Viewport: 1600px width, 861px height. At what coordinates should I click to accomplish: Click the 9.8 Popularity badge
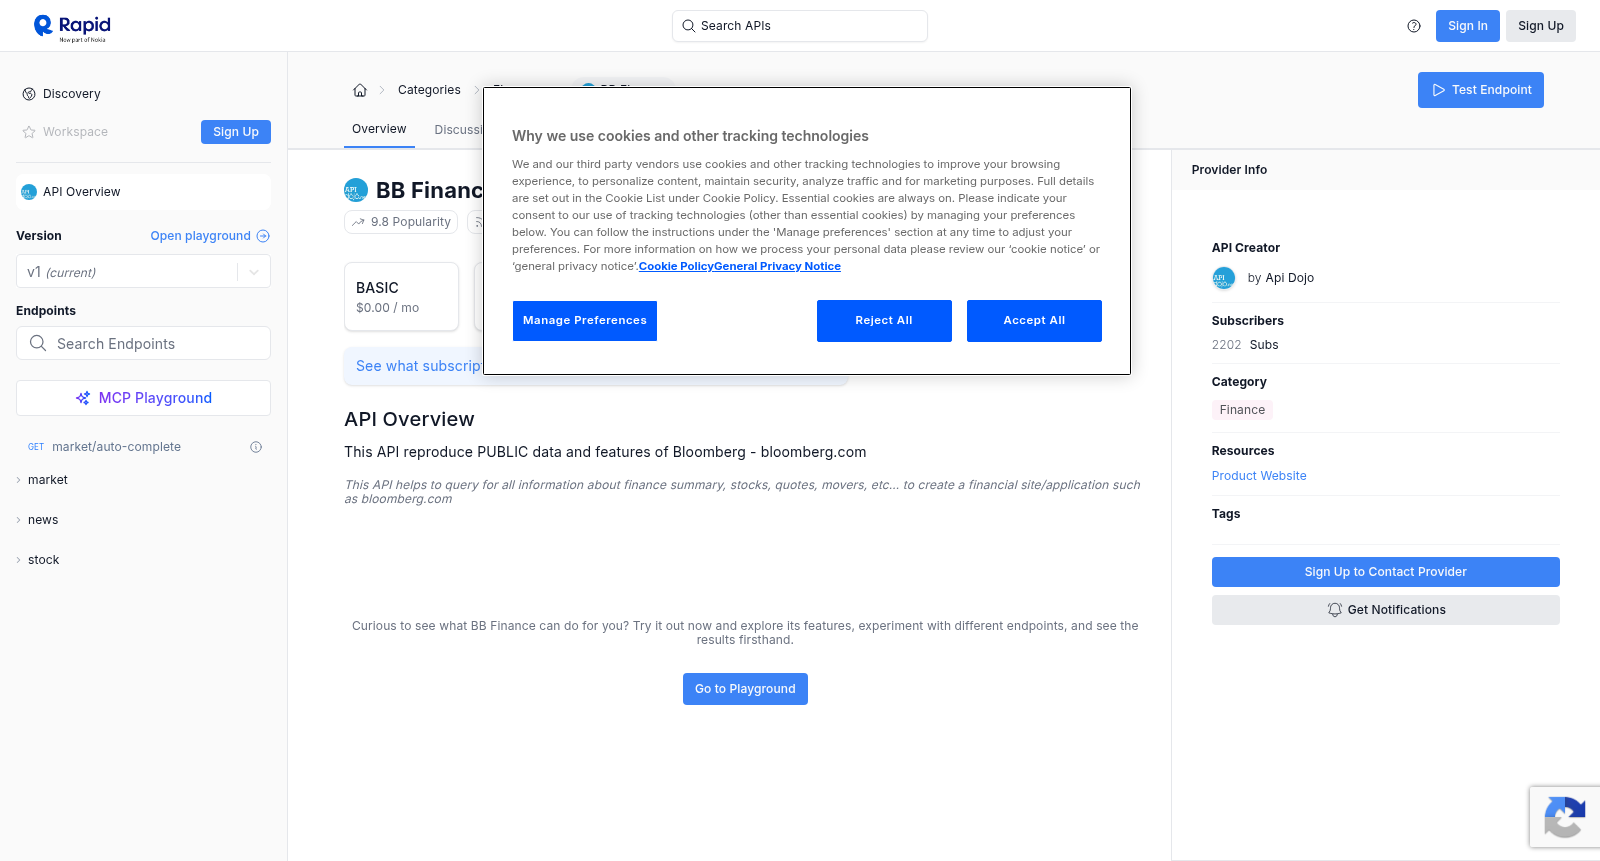click(401, 222)
